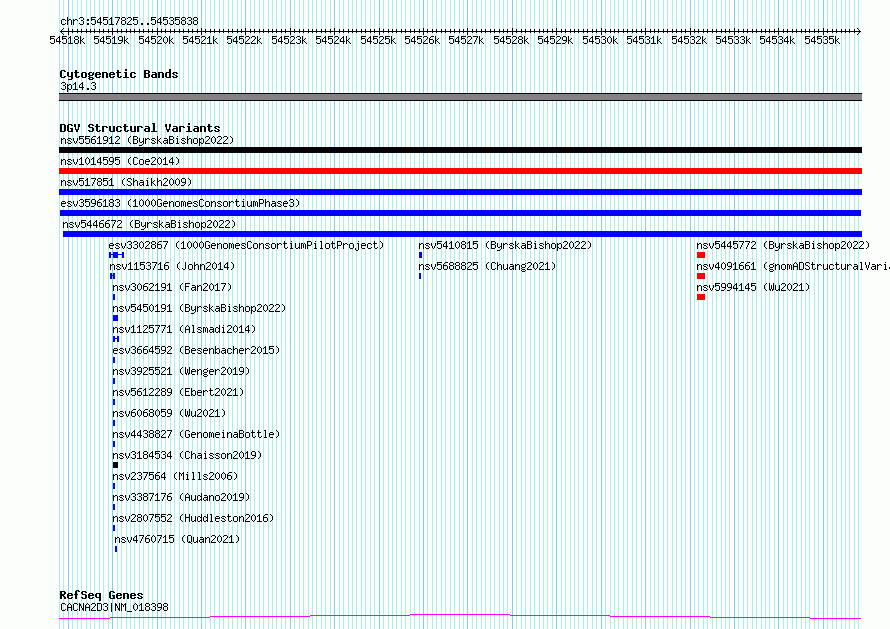Viewport: 890px width, 629px height.
Task: Select nsv4438827 (GenomeinaBottle) variant
Action: [x=196, y=434]
